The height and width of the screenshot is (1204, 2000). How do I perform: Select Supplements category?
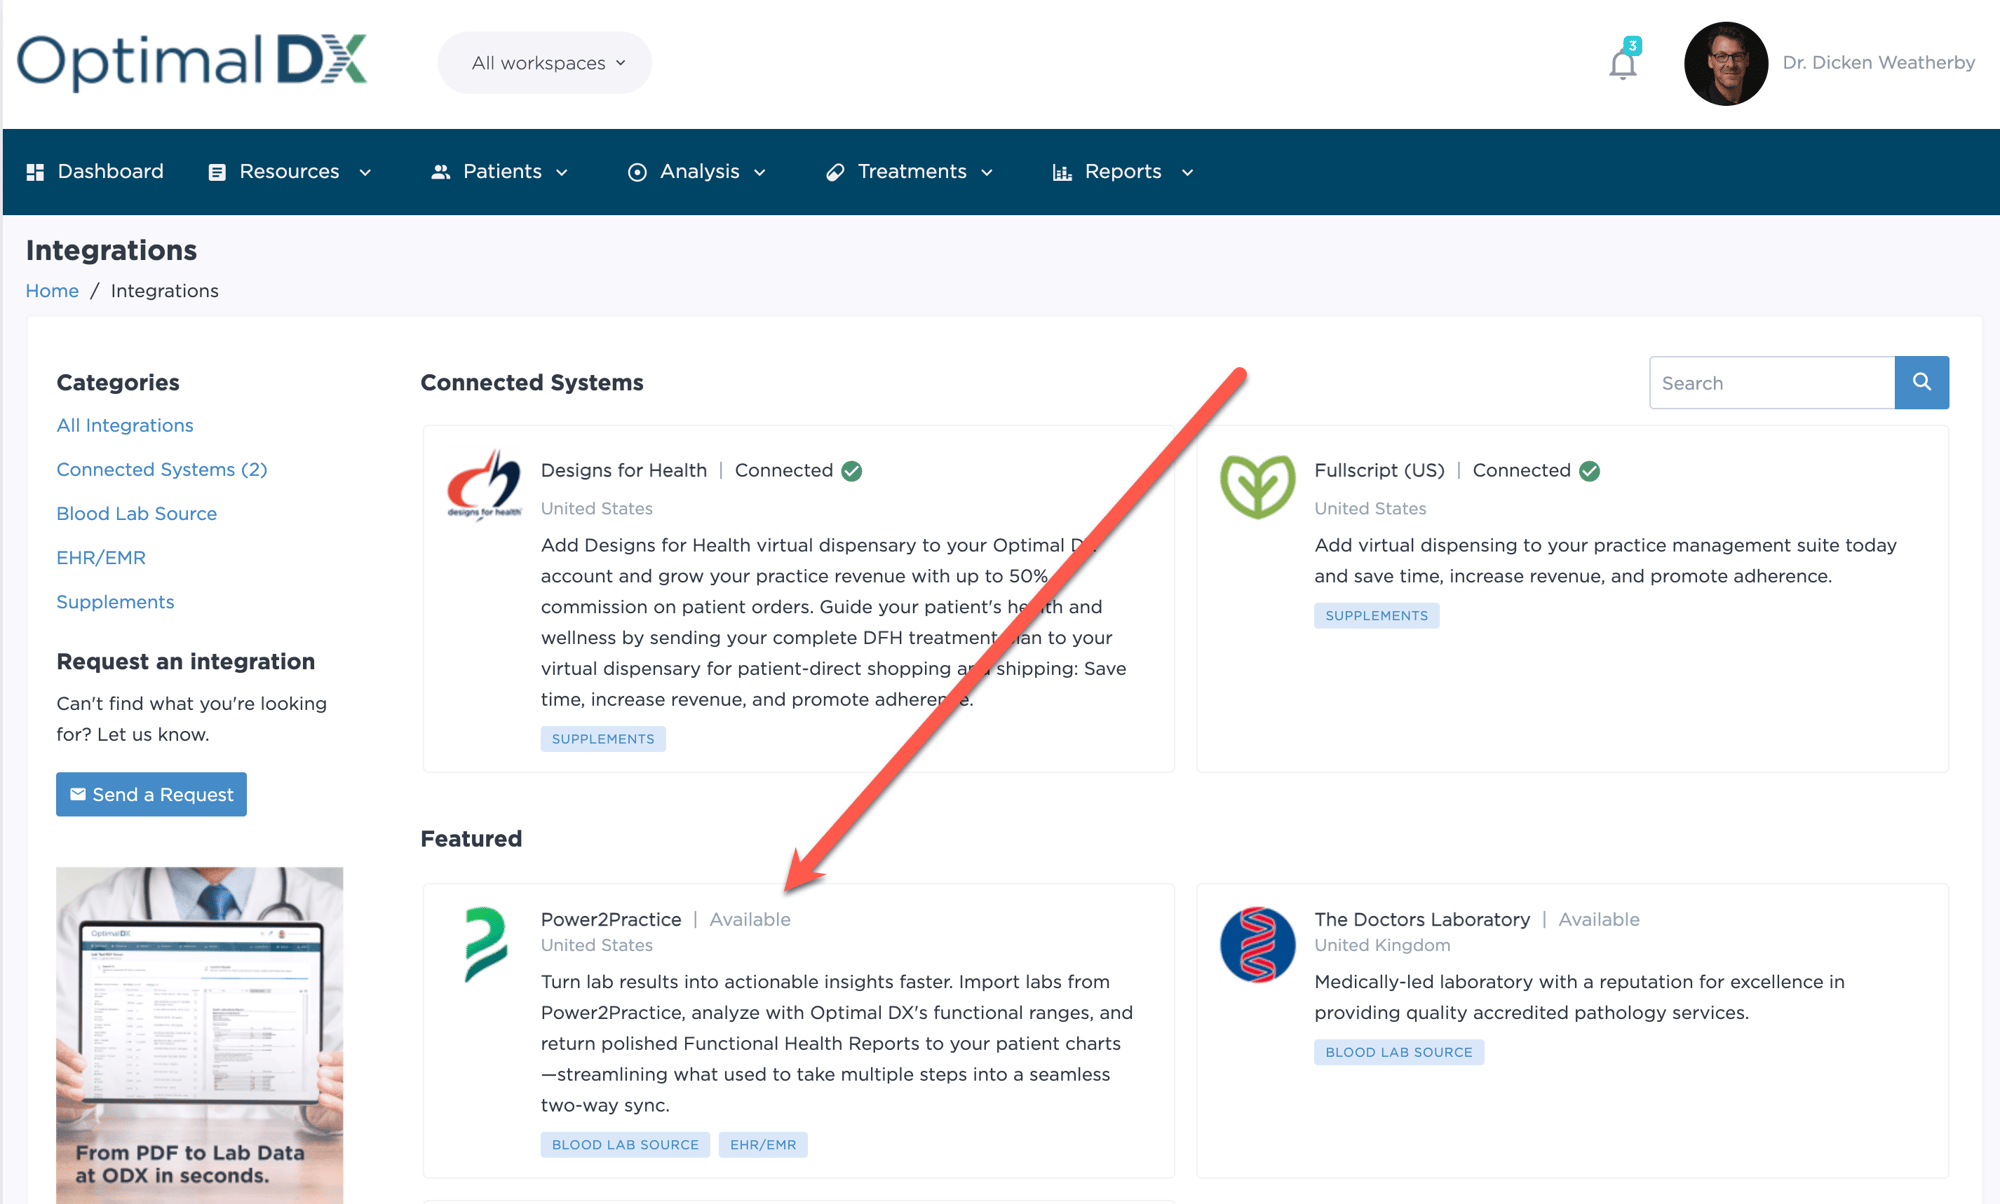[x=115, y=601]
